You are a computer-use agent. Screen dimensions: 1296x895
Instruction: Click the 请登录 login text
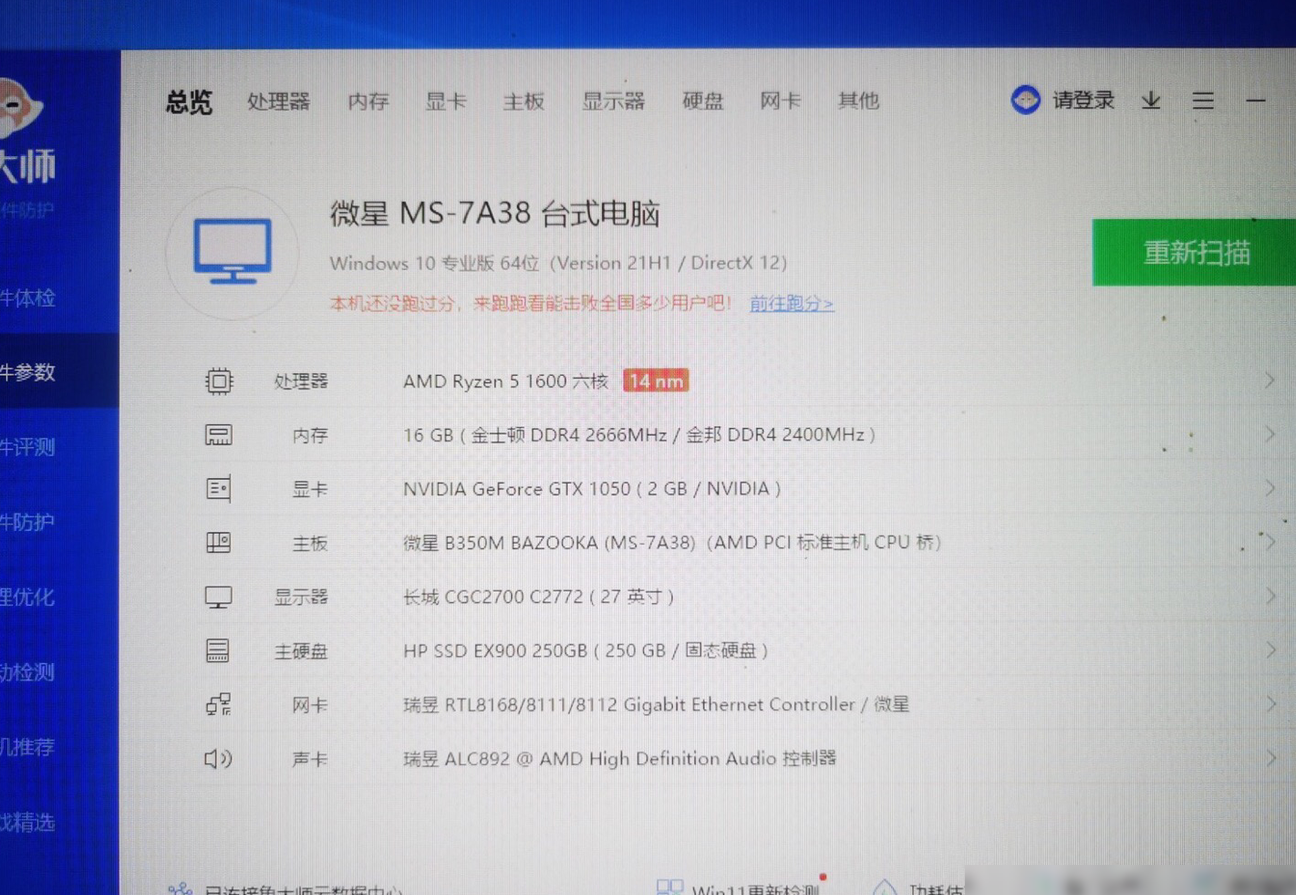point(1083,100)
